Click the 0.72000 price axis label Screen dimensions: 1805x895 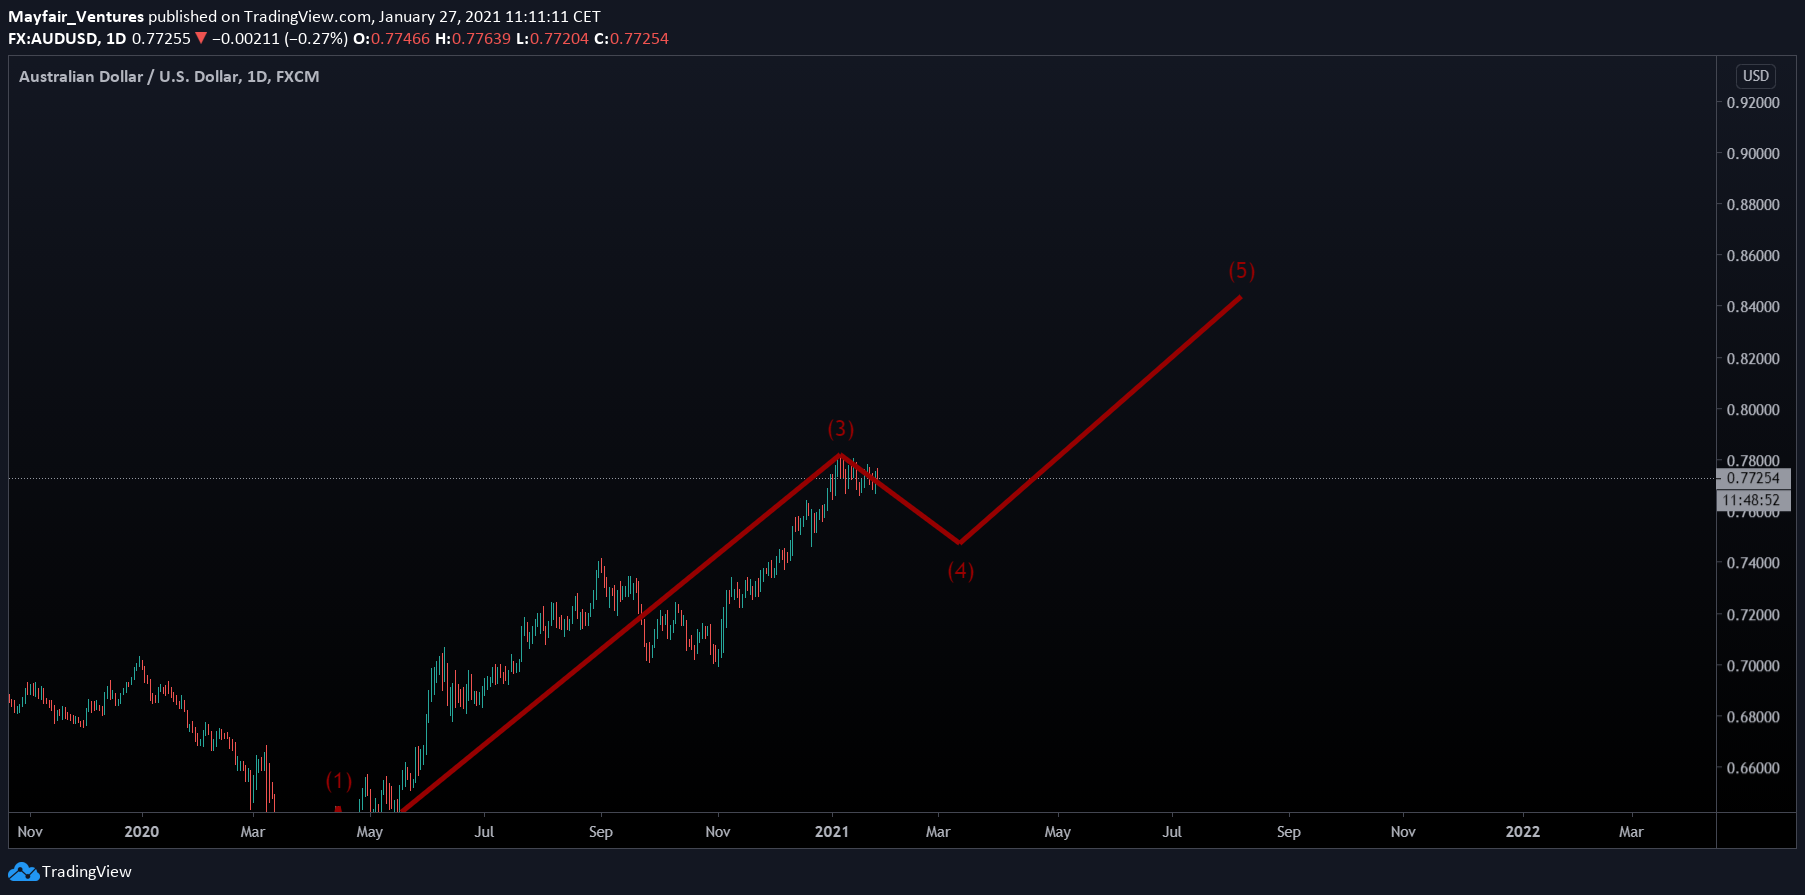point(1753,615)
